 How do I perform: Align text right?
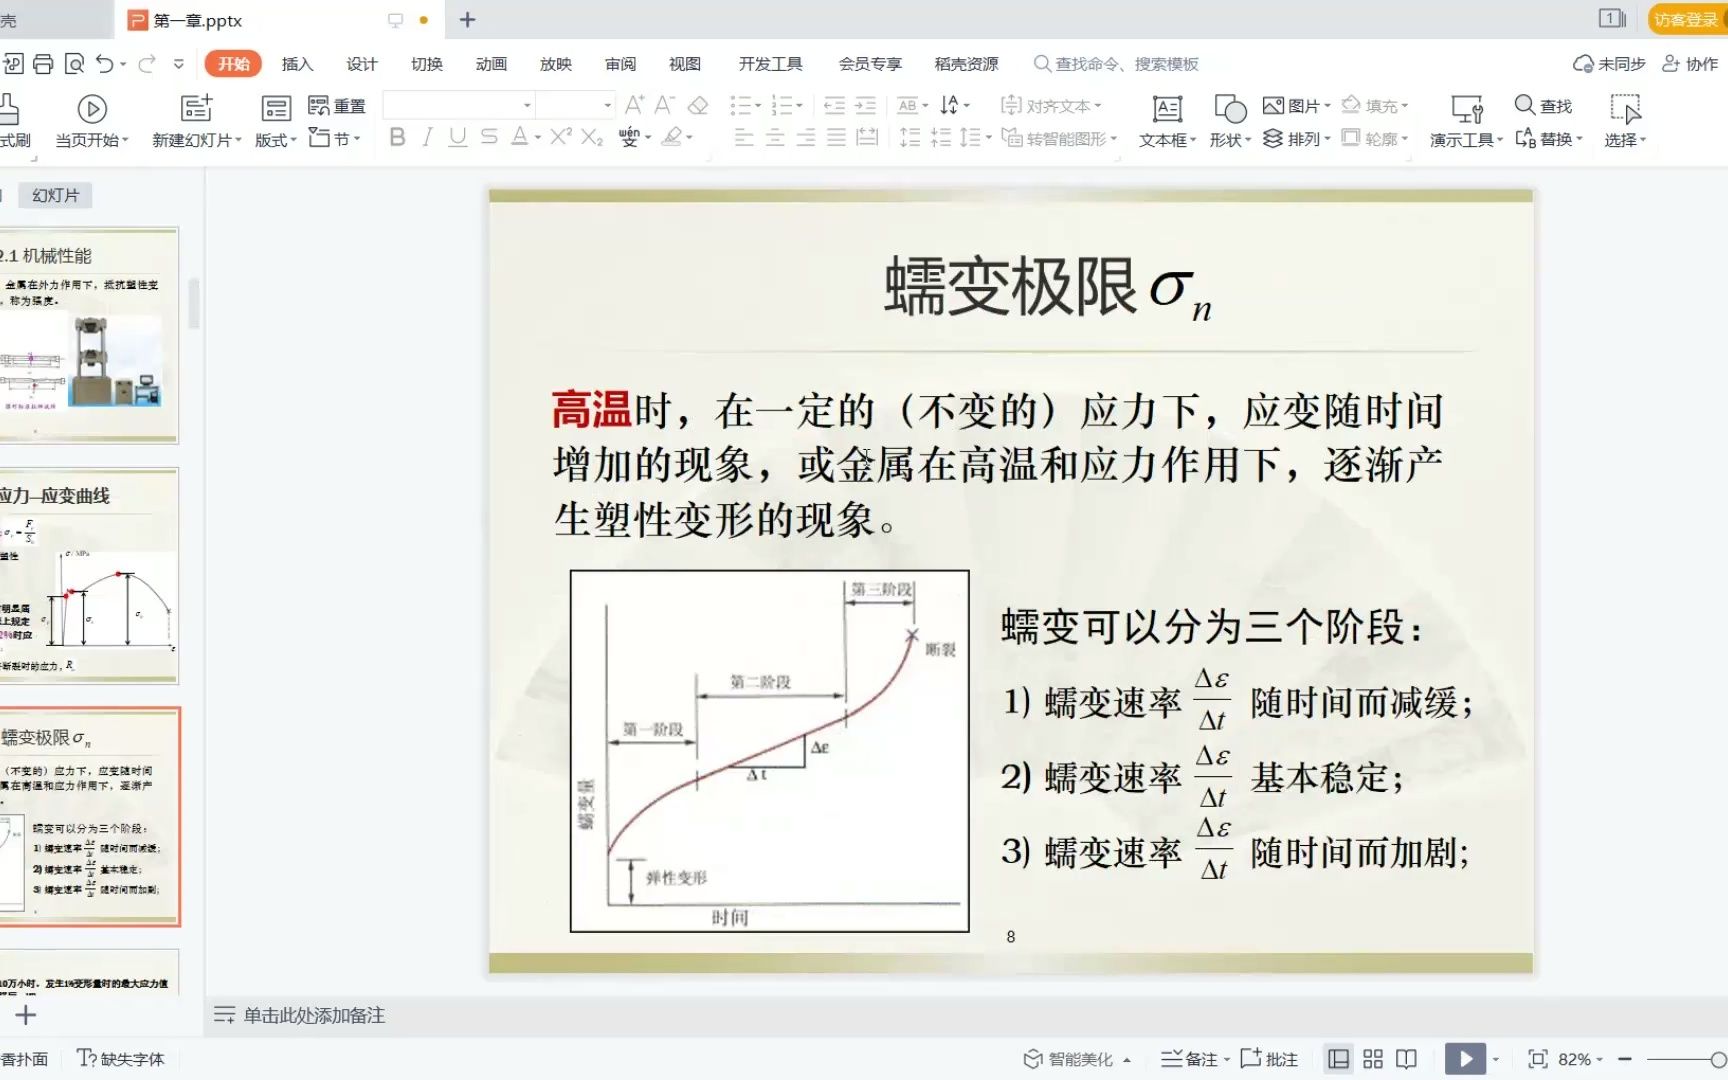click(x=806, y=137)
